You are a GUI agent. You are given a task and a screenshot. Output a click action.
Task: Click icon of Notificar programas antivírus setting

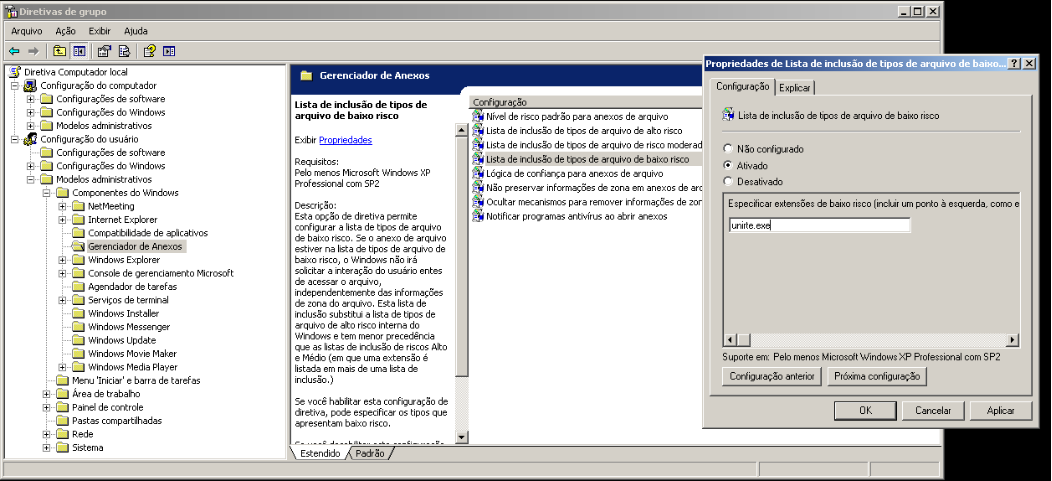(478, 216)
